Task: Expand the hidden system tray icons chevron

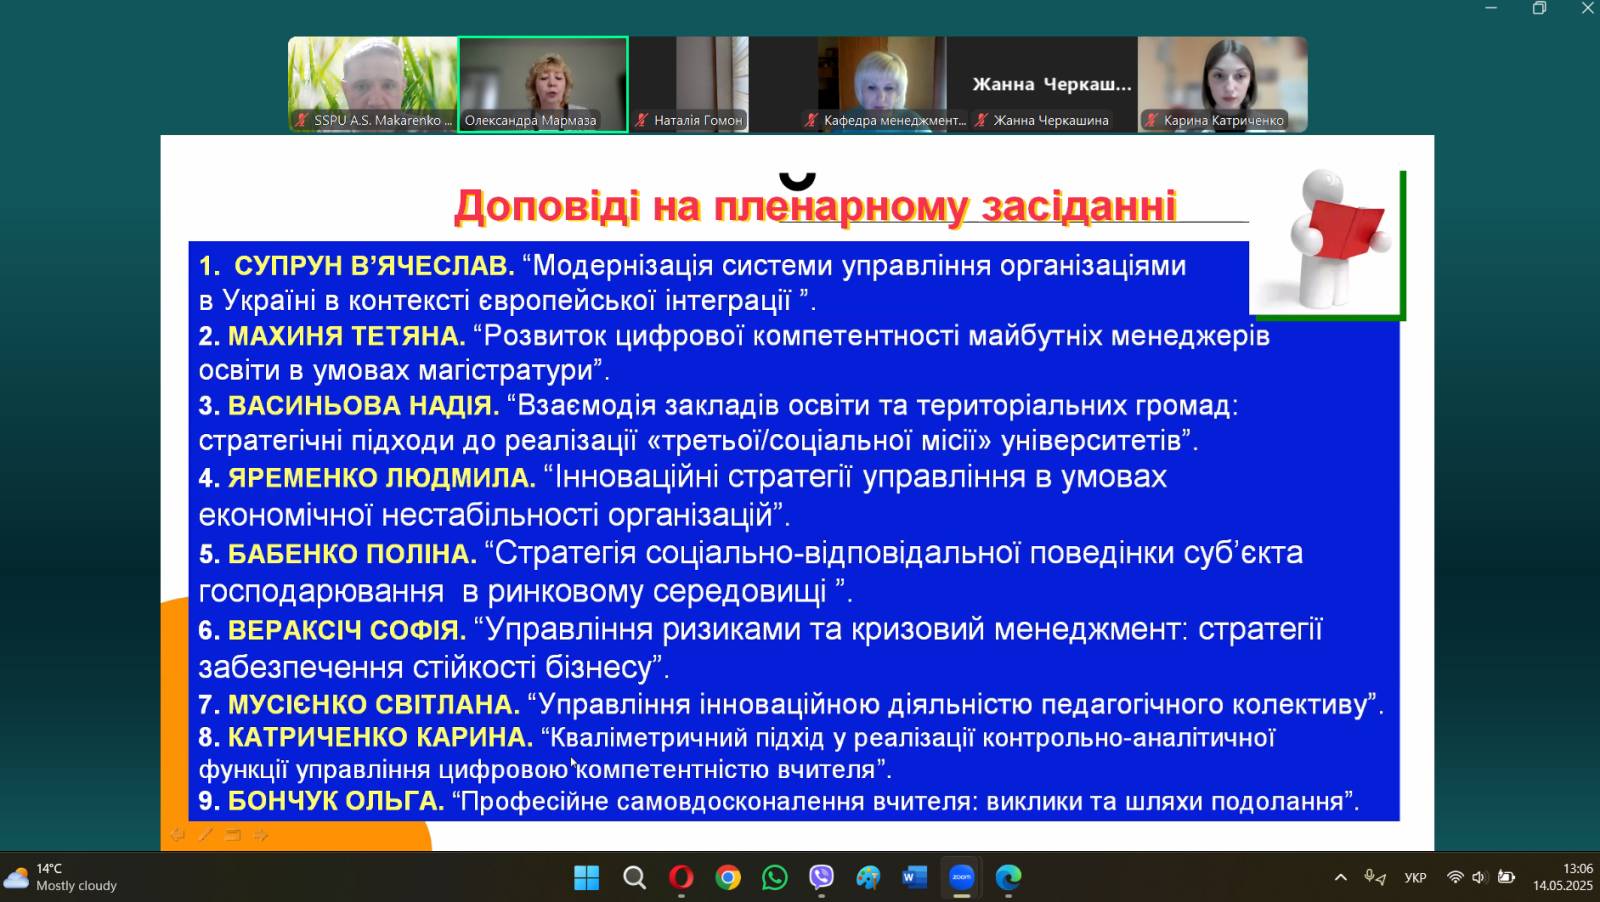Action: tap(1340, 878)
